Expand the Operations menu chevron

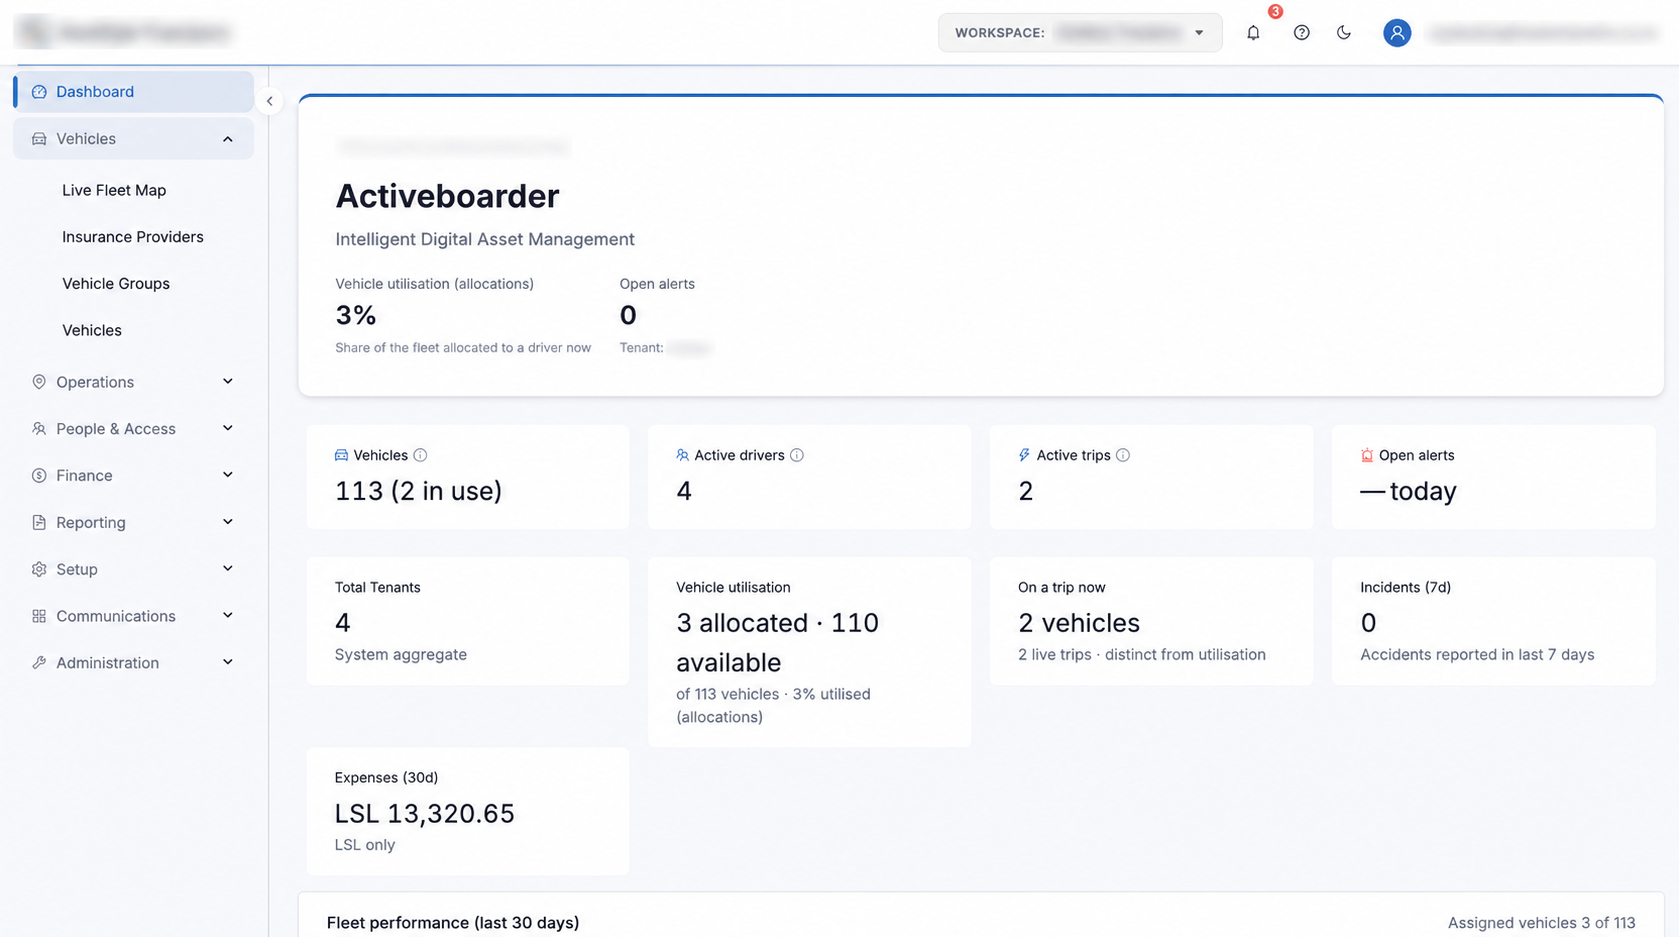(x=228, y=382)
